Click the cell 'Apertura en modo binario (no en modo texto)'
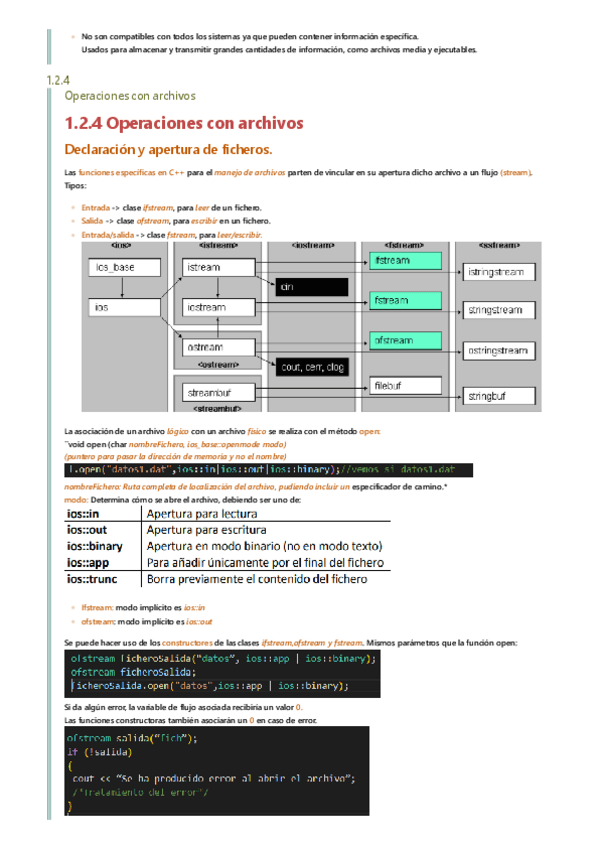The height and width of the screenshot is (848, 600). tap(265, 546)
